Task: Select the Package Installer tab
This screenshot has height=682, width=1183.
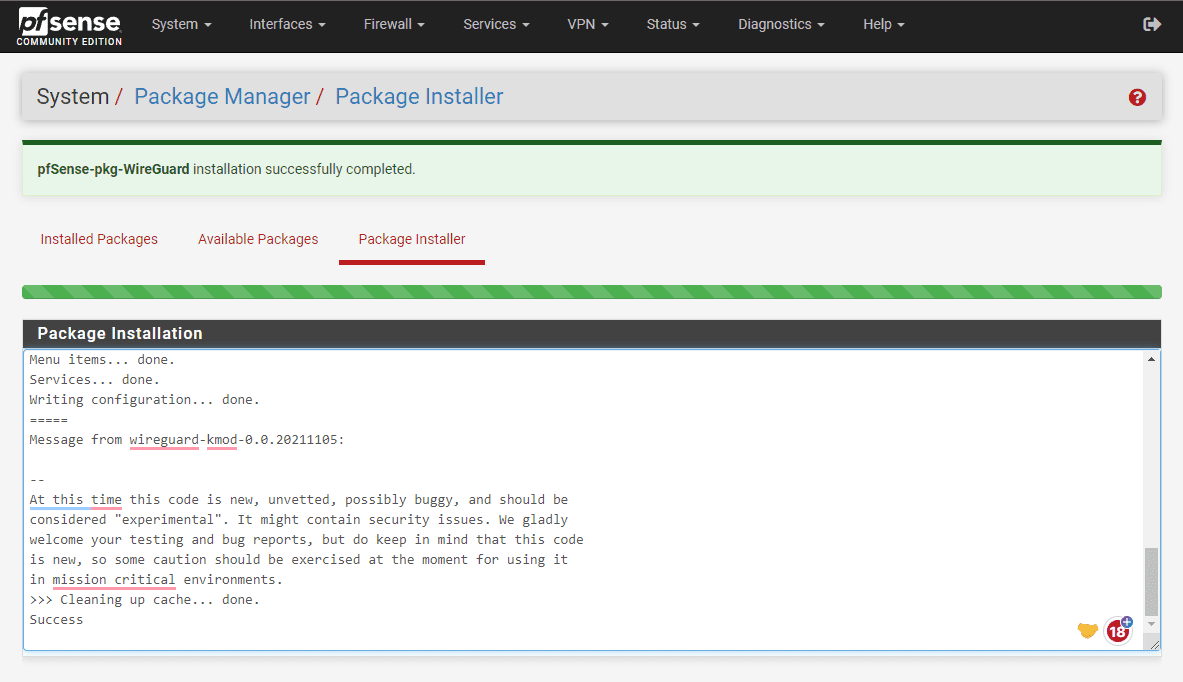Action: point(412,239)
